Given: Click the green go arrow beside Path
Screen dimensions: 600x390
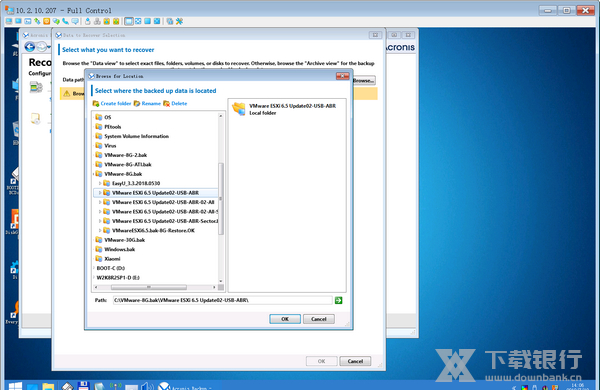Looking at the screenshot, I should pos(338,300).
